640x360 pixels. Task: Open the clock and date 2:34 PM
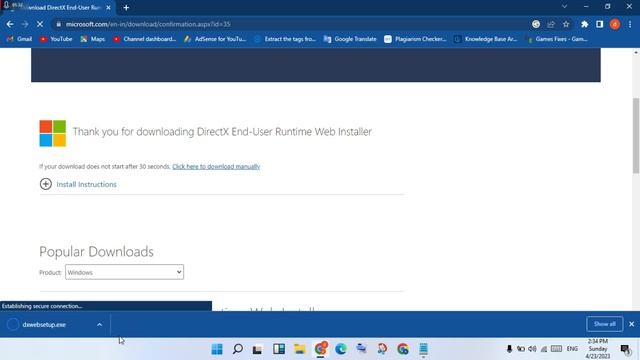click(598, 349)
